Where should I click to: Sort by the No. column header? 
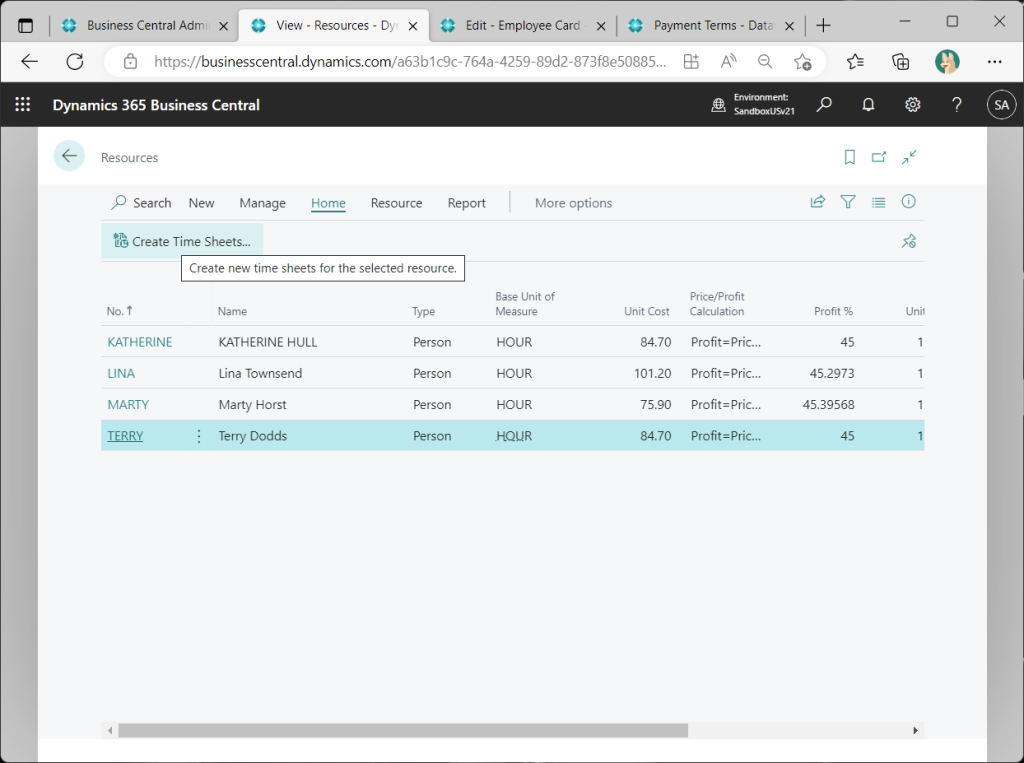pyautogui.click(x=120, y=311)
